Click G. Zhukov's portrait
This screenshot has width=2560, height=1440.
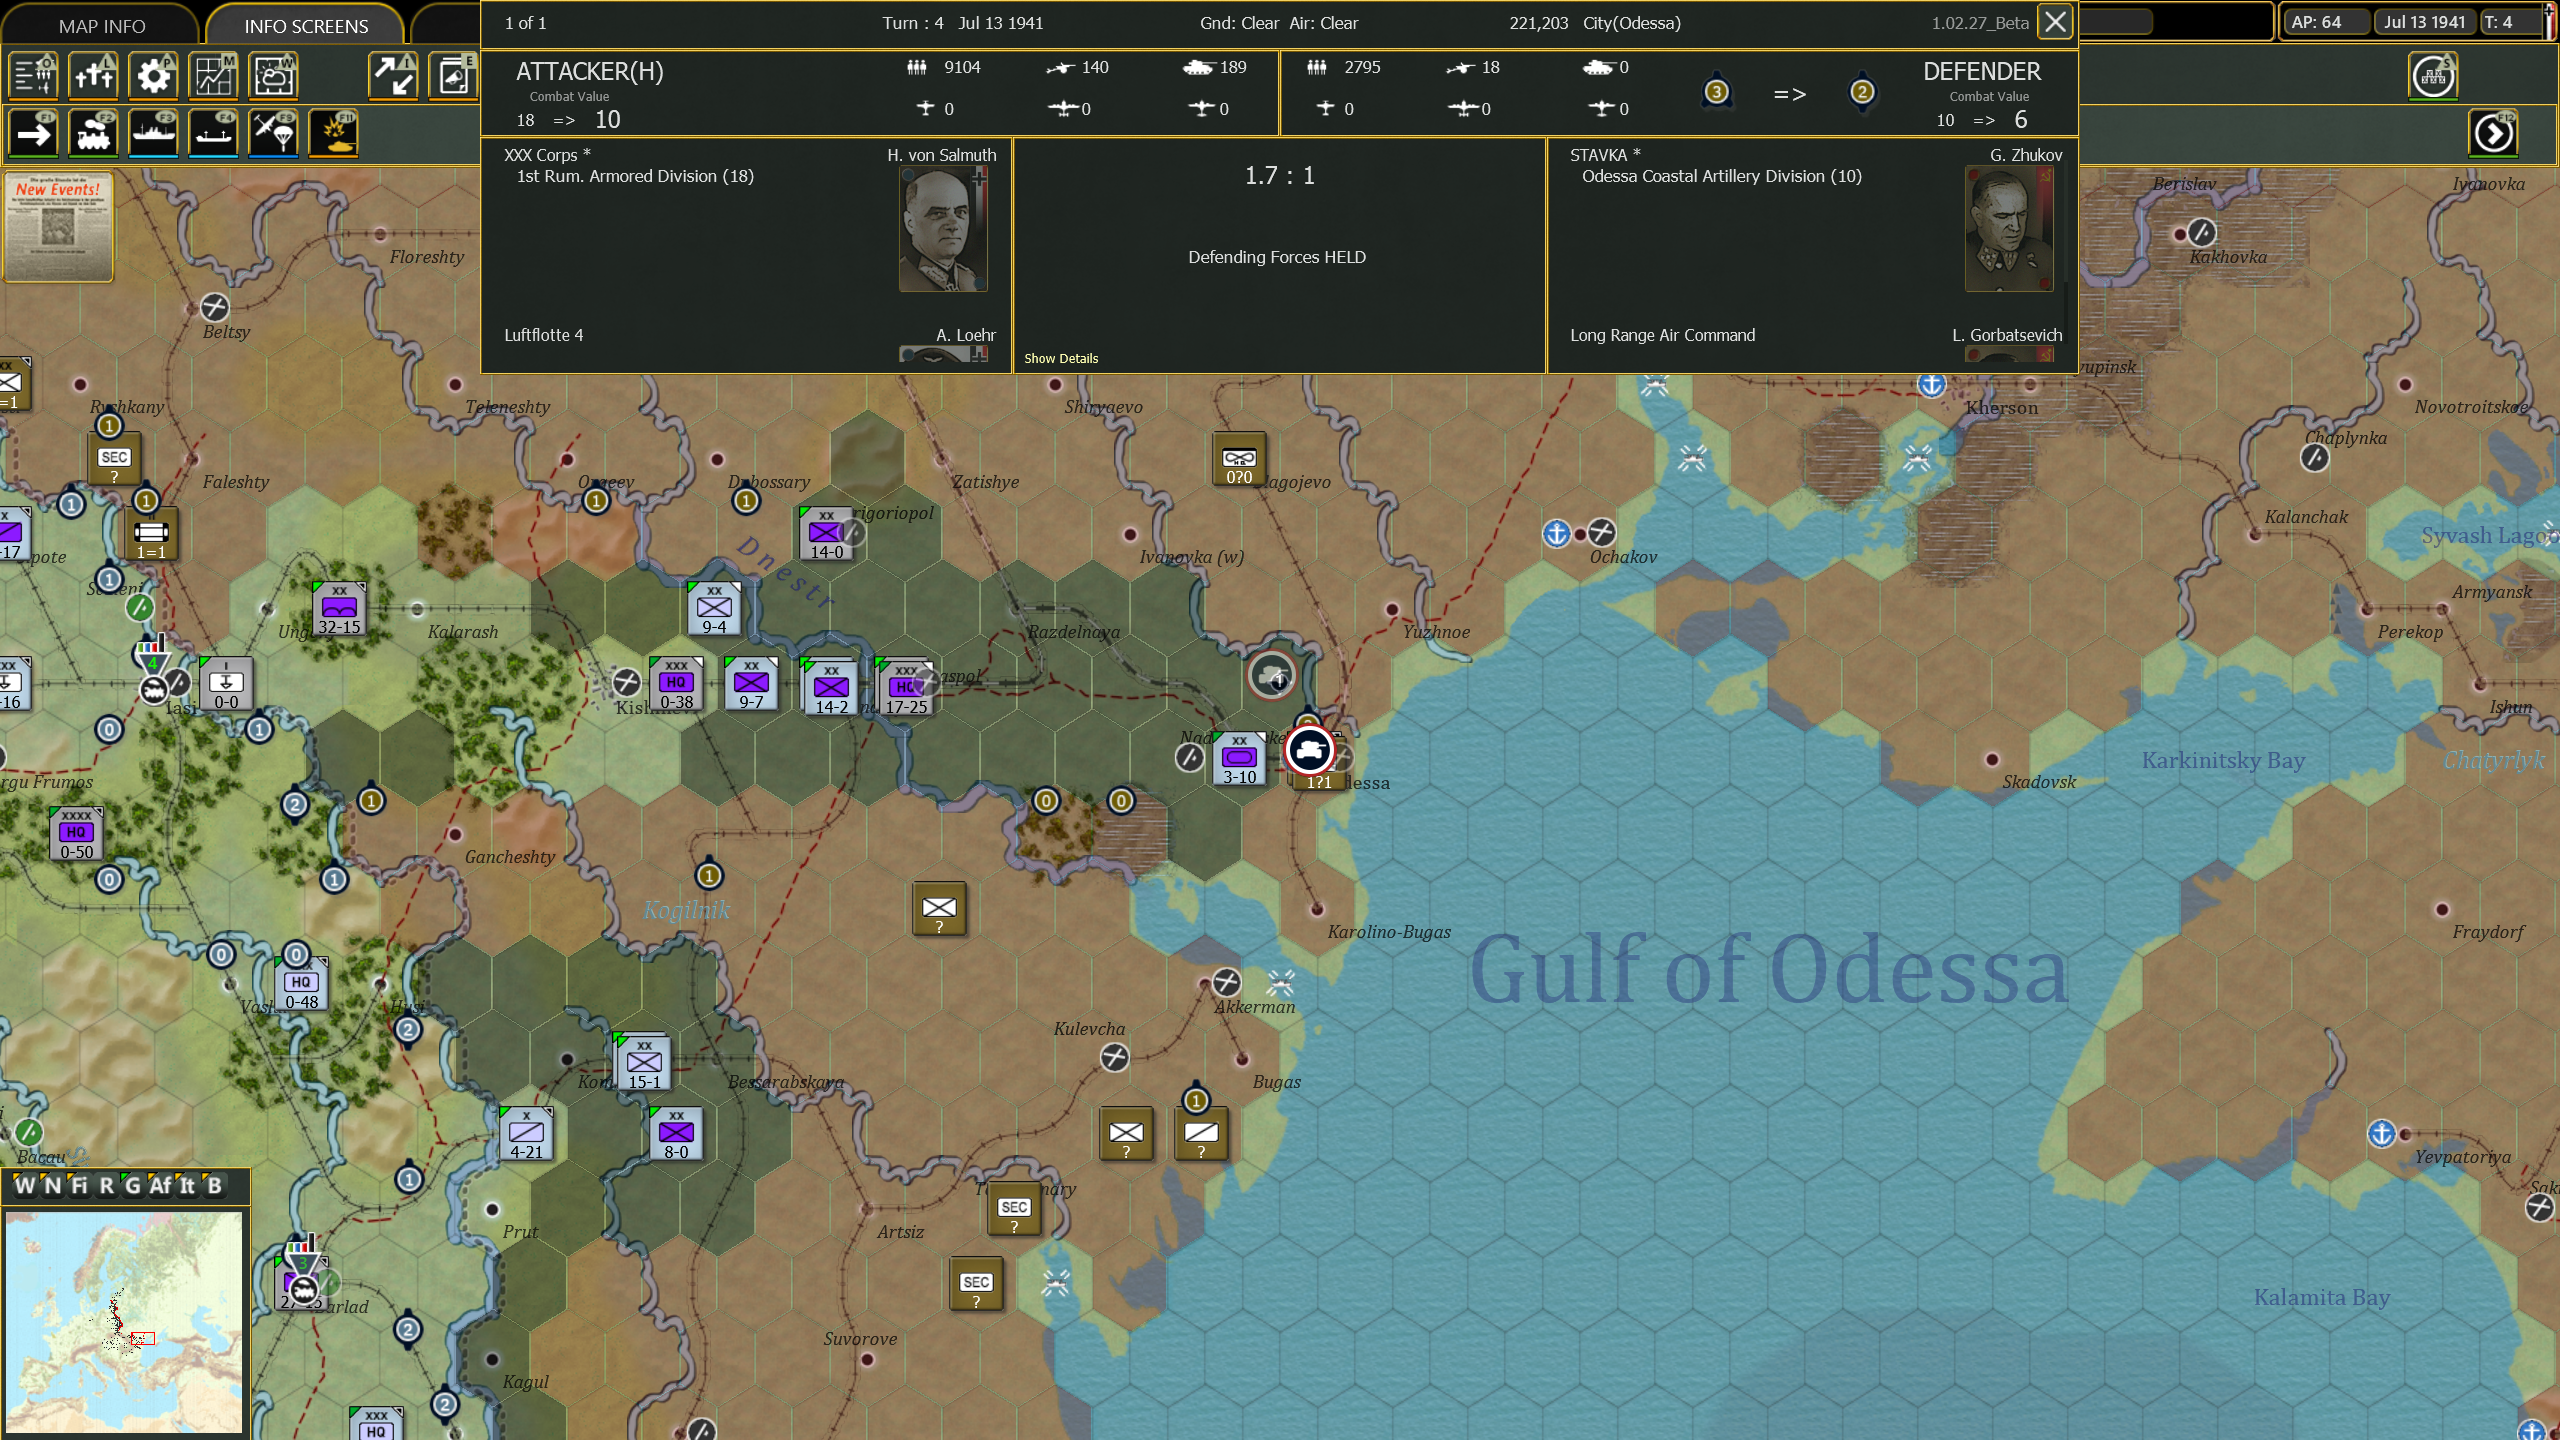coord(2009,229)
